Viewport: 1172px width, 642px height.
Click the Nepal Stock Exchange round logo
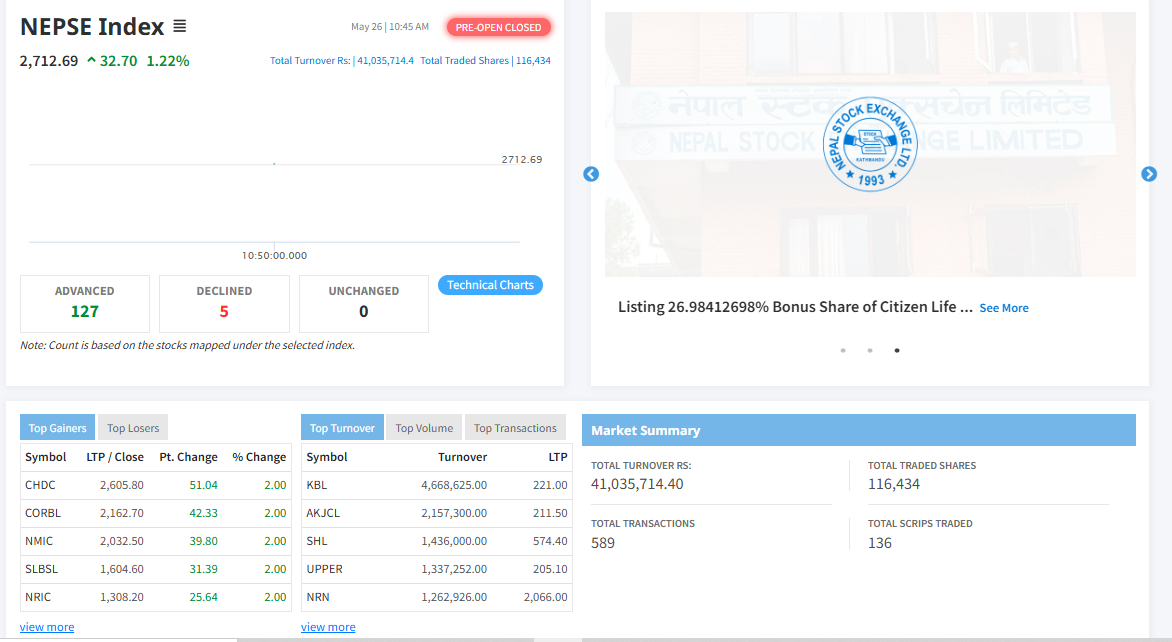(869, 146)
